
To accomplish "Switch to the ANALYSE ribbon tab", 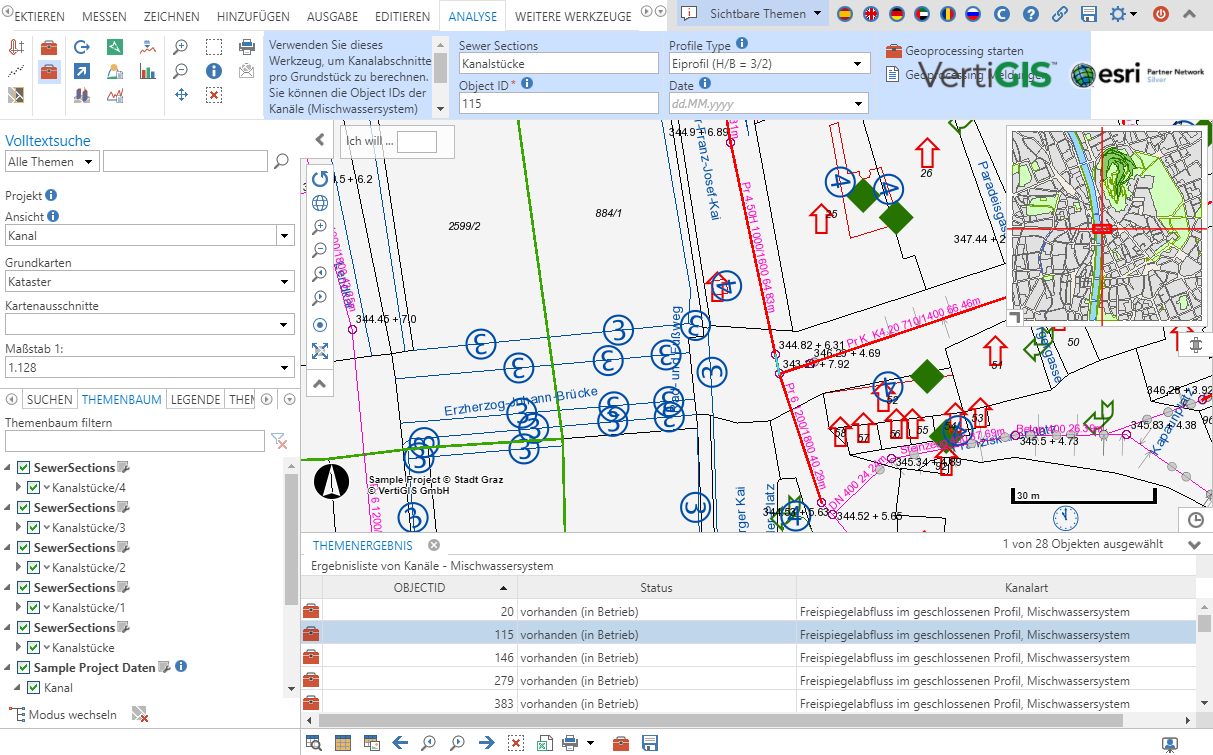I will coord(471,16).
